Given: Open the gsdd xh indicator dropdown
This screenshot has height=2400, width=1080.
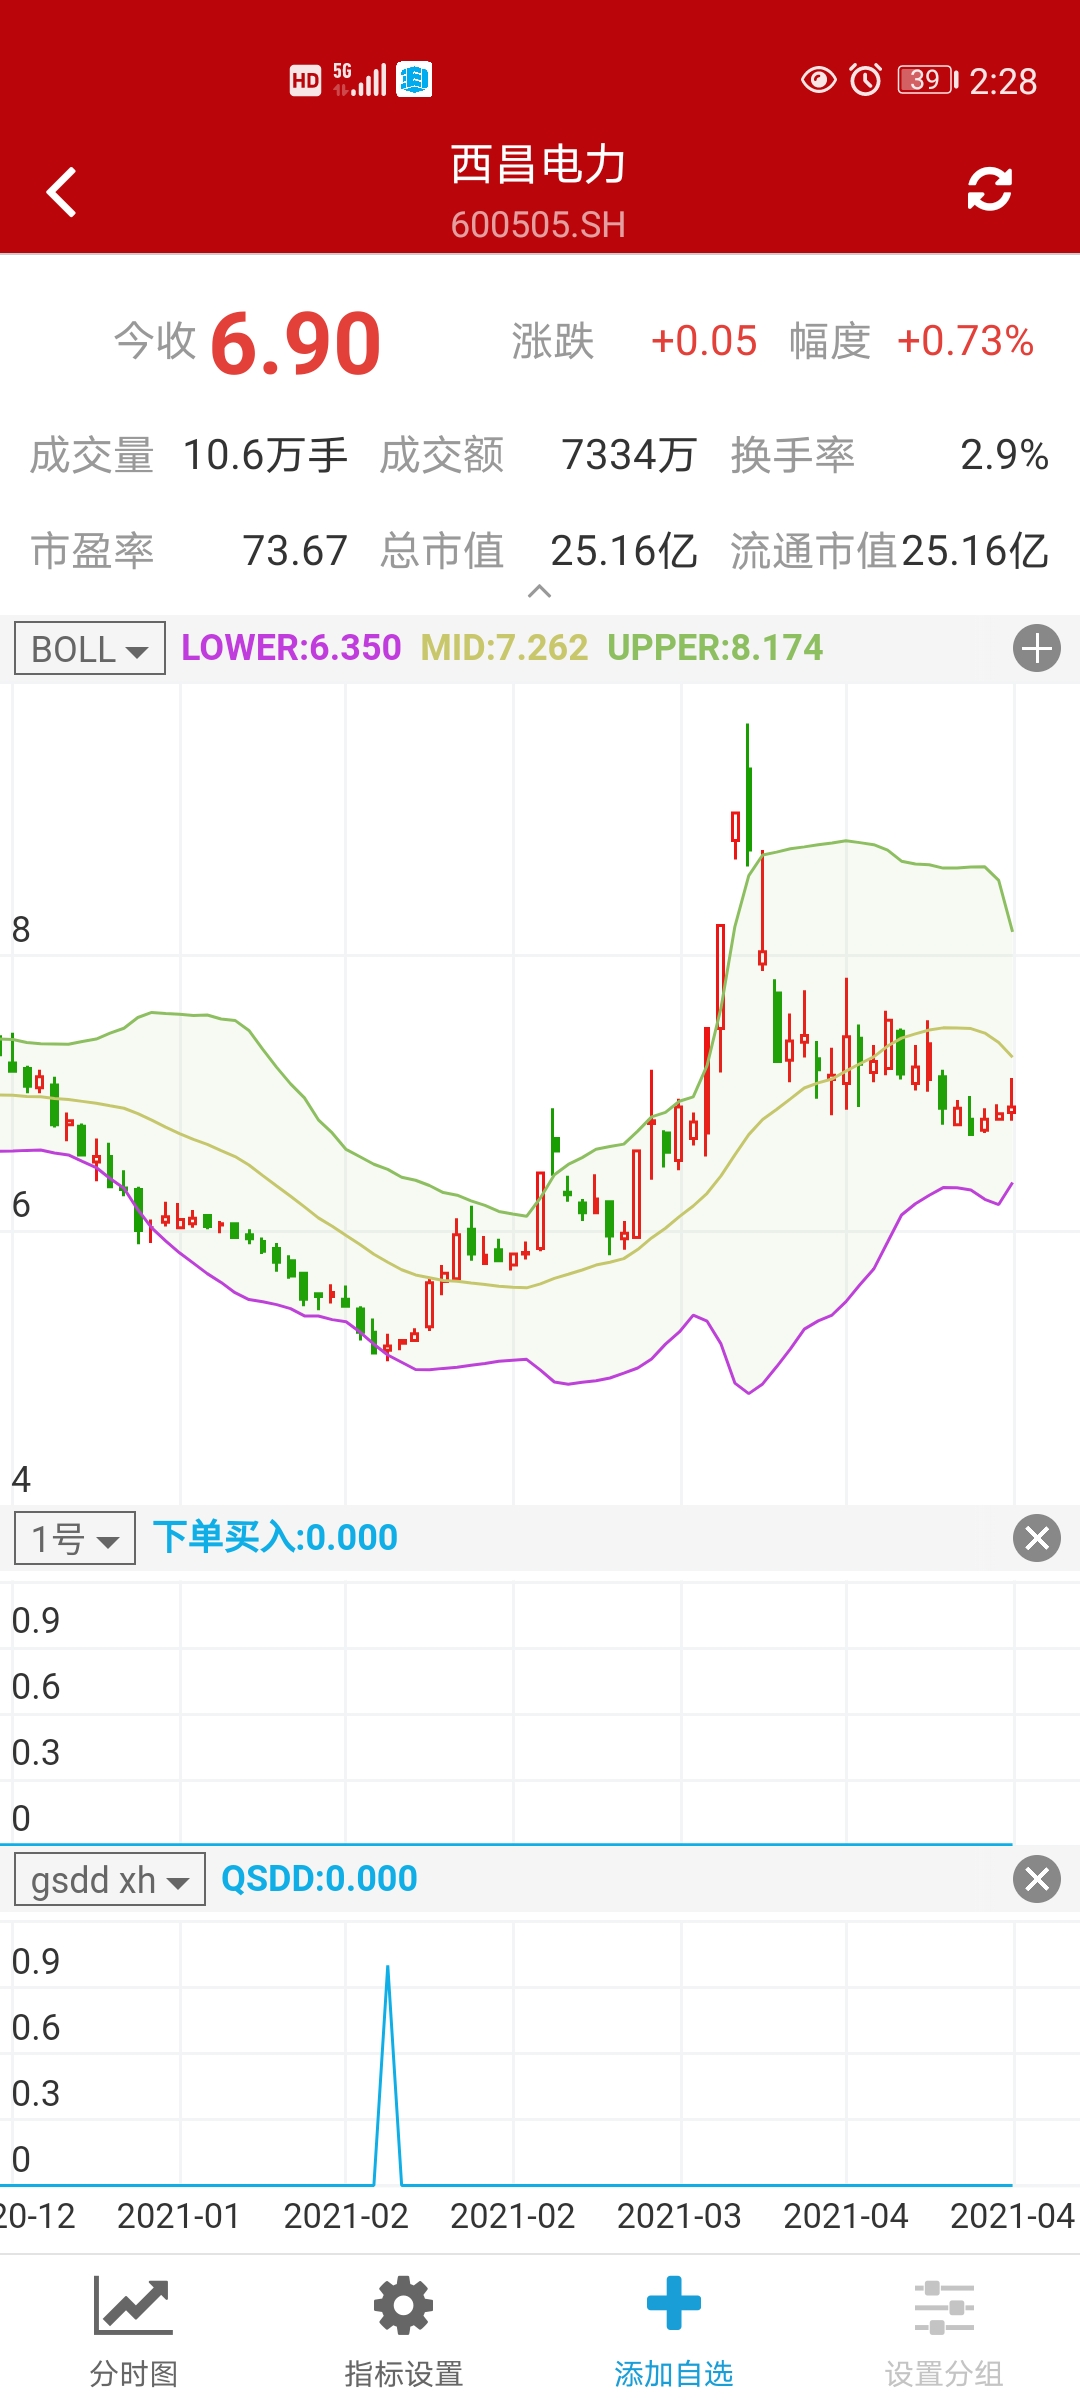Looking at the screenshot, I should (109, 1880).
